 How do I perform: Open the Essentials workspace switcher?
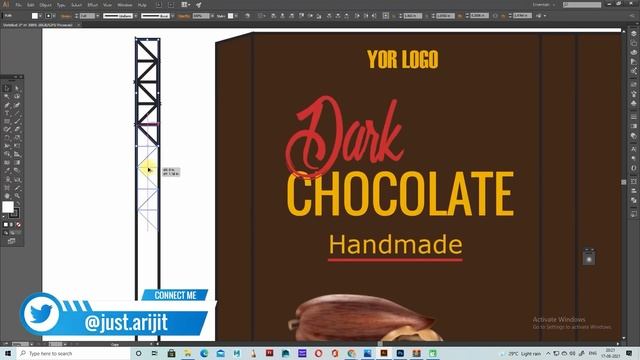(544, 5)
